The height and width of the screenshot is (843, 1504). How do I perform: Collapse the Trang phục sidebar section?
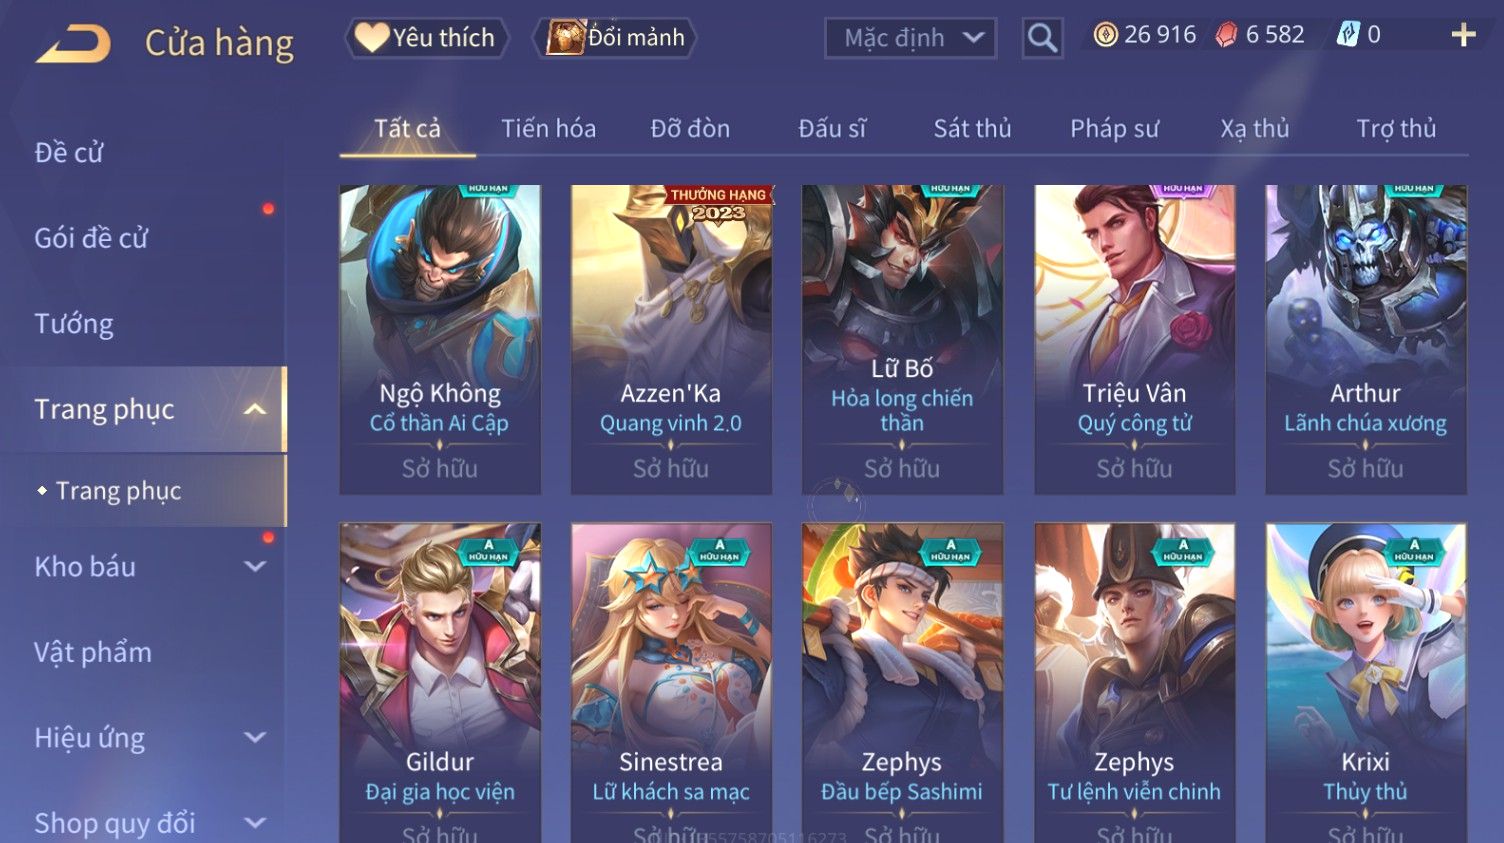point(255,410)
